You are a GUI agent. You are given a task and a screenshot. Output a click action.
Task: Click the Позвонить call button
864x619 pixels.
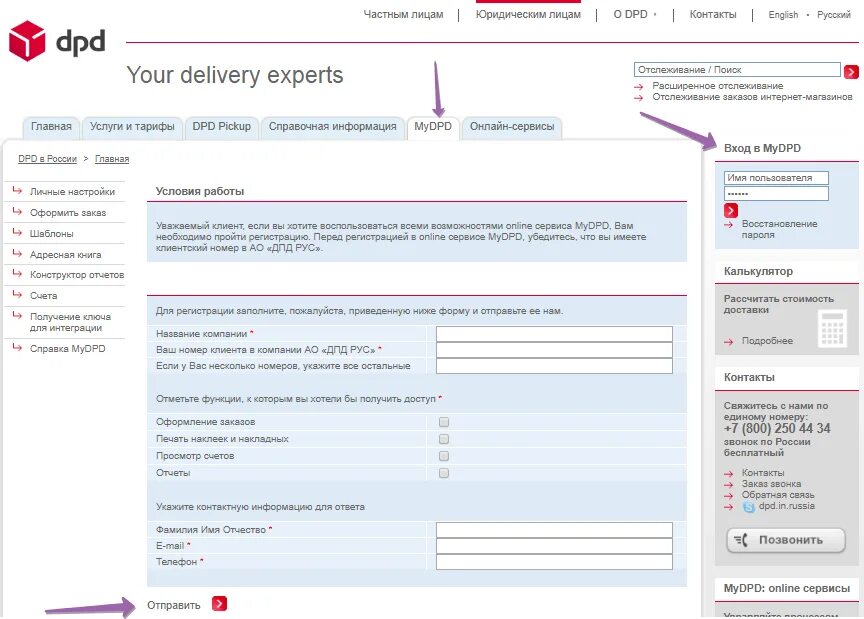pos(786,540)
